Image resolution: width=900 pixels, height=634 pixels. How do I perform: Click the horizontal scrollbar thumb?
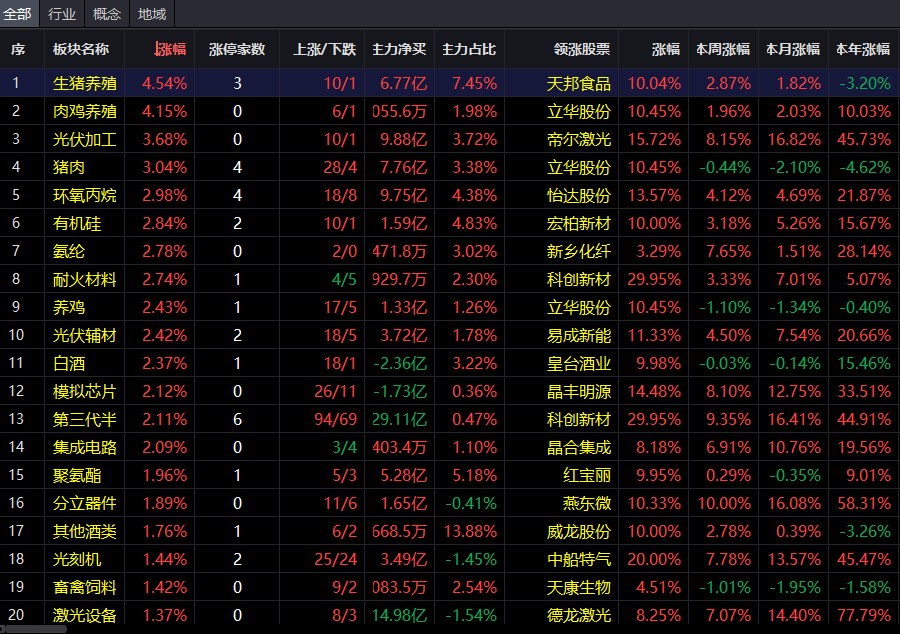point(34,629)
